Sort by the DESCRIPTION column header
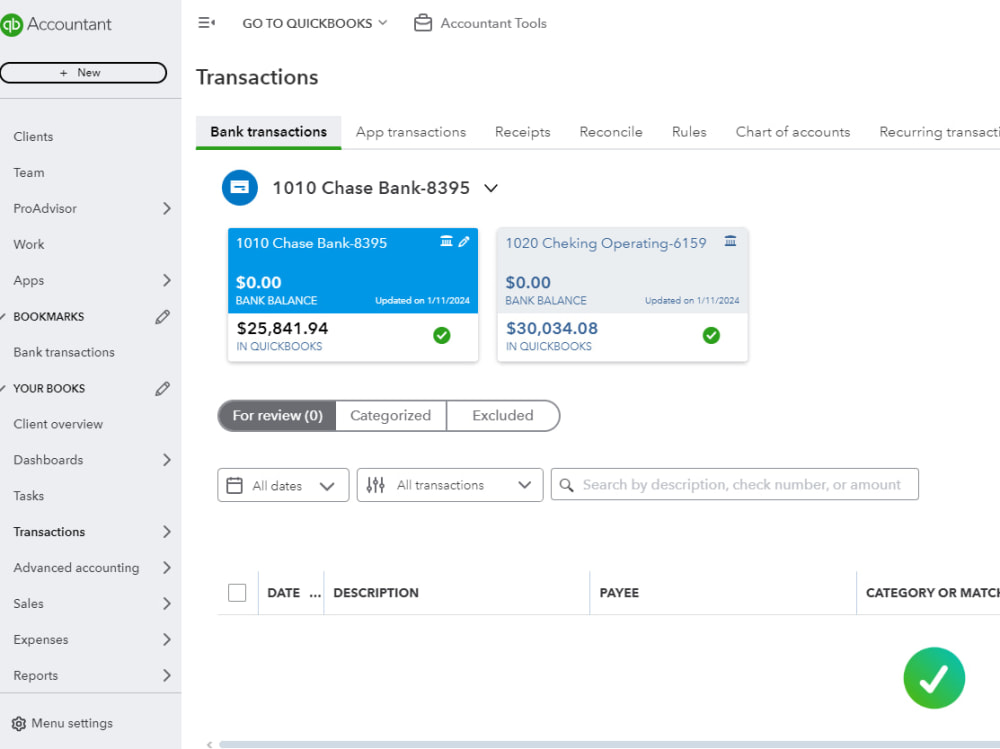 click(x=376, y=593)
